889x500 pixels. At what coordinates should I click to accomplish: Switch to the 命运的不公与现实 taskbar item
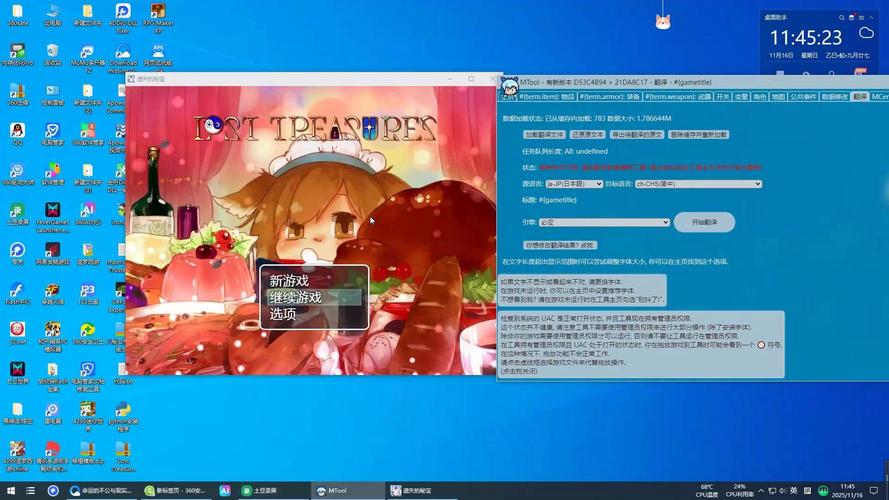coord(101,490)
